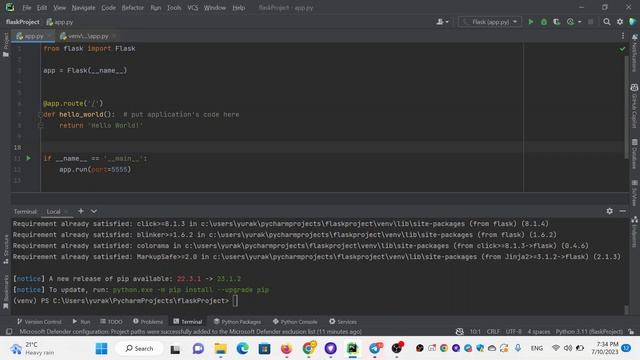
Task: Open the Refactor menu
Action: 133,8
